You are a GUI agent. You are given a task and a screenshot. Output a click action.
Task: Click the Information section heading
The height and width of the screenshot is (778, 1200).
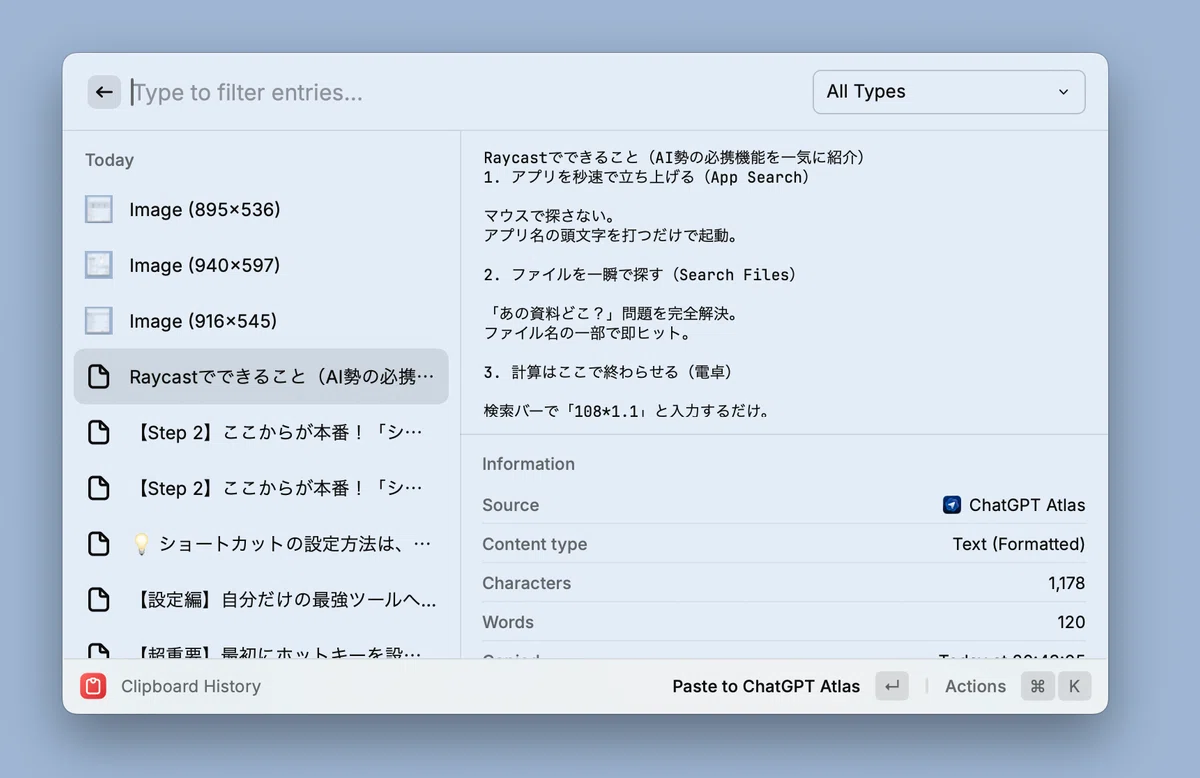click(528, 464)
